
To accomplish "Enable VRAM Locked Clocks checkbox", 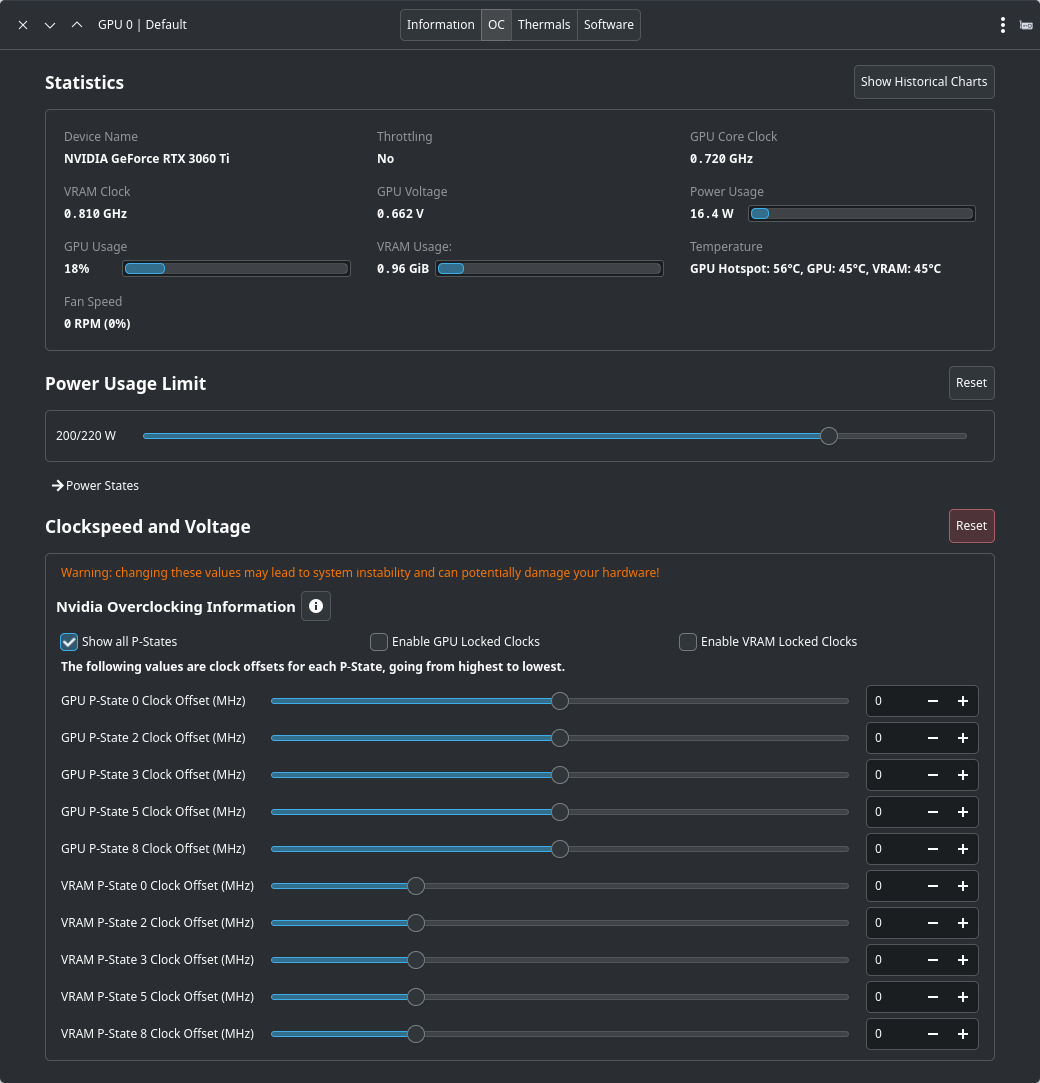I will tap(688, 642).
